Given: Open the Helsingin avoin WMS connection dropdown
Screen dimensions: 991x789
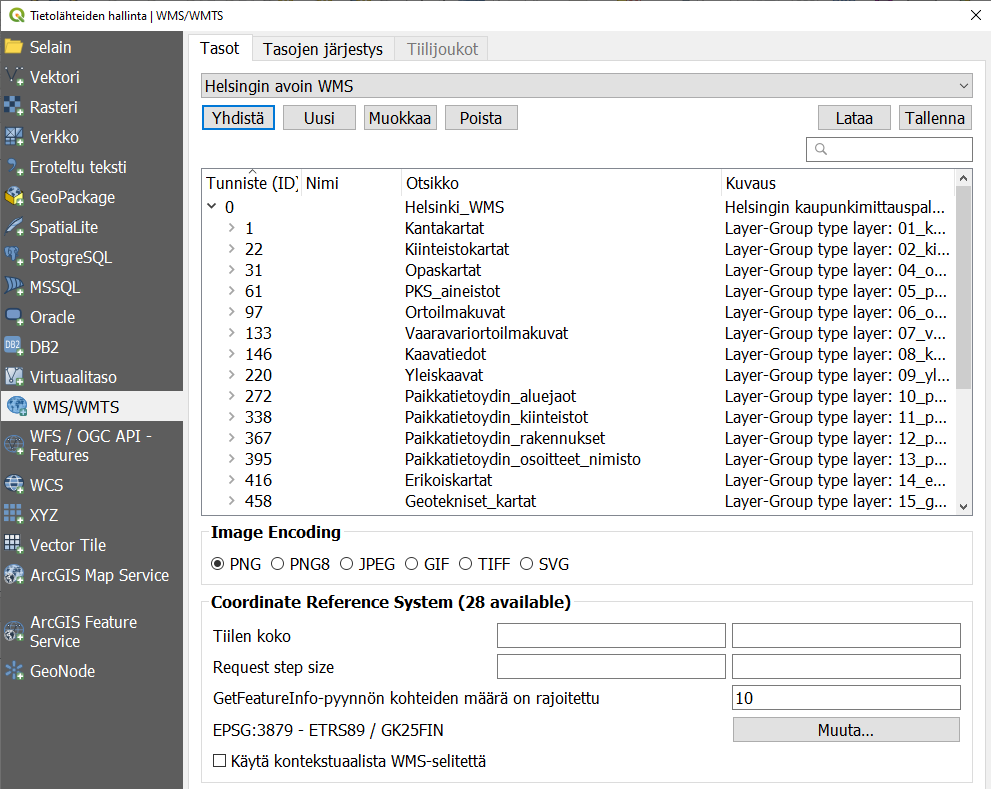Looking at the screenshot, I should [x=587, y=86].
